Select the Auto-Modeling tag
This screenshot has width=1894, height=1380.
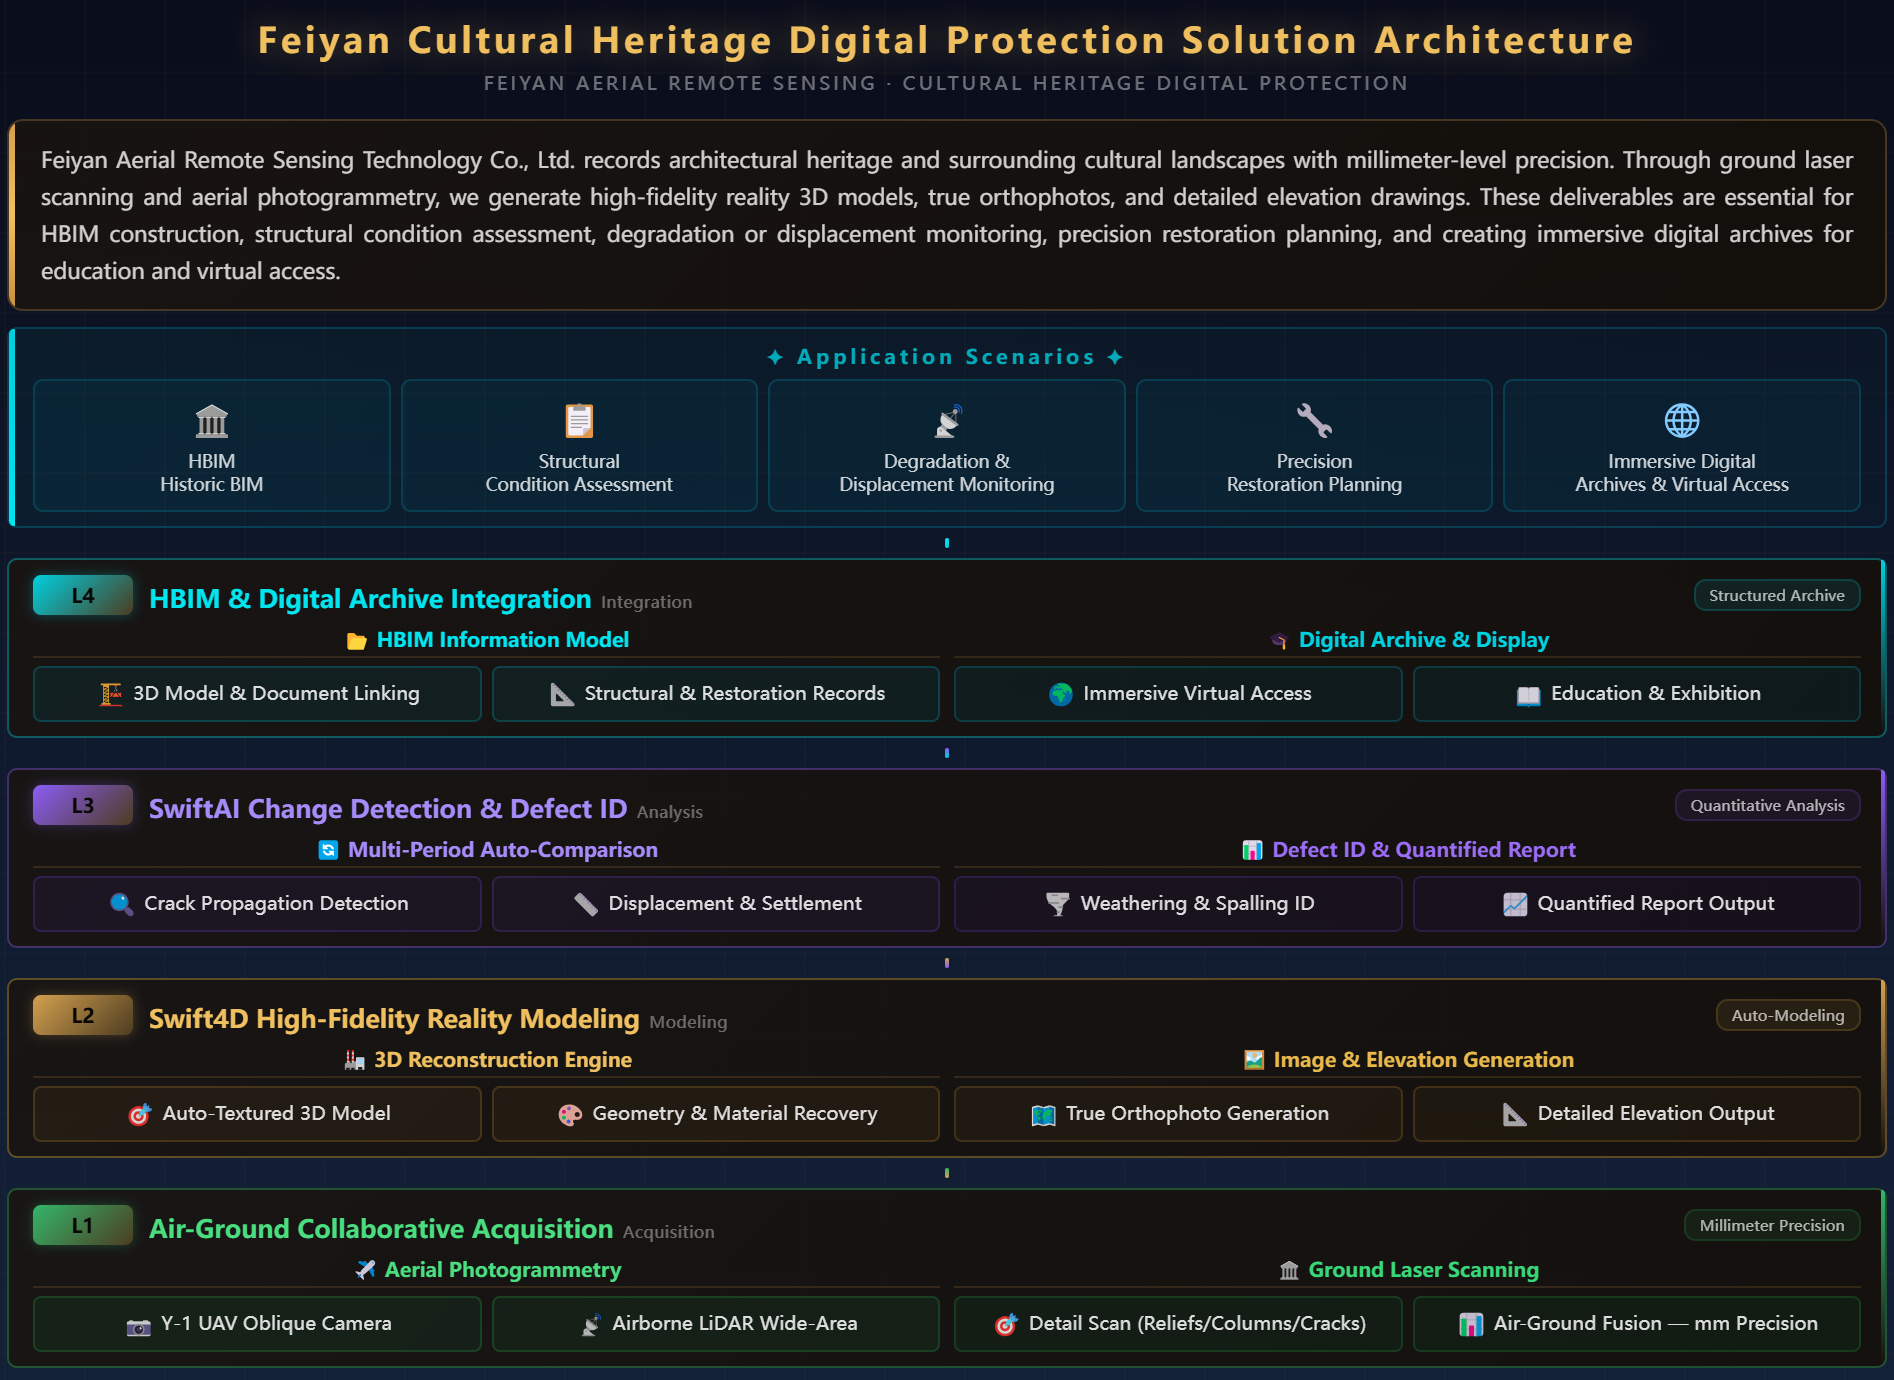[x=1788, y=1016]
